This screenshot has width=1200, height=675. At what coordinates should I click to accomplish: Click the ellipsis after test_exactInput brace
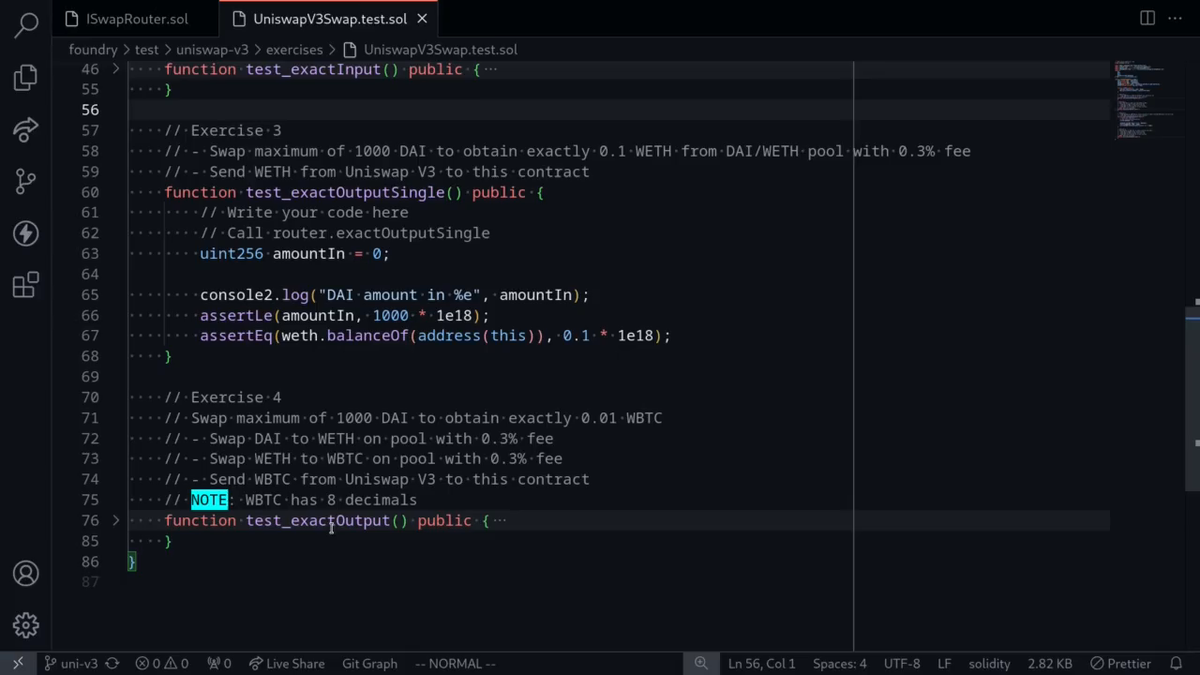tap(490, 69)
